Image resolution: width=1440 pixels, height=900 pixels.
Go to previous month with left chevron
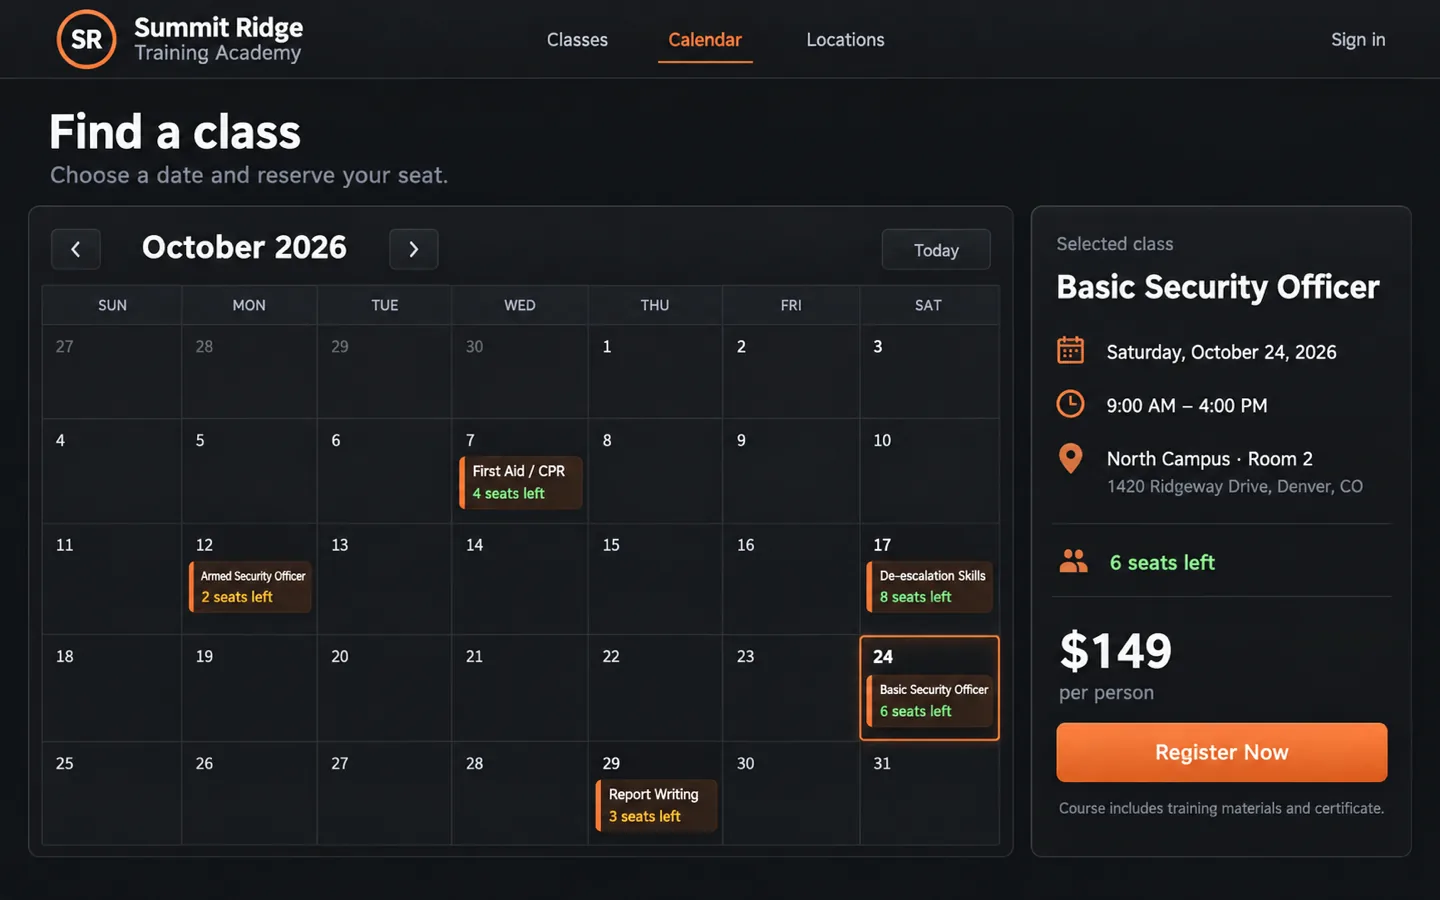pyautogui.click(x=76, y=249)
